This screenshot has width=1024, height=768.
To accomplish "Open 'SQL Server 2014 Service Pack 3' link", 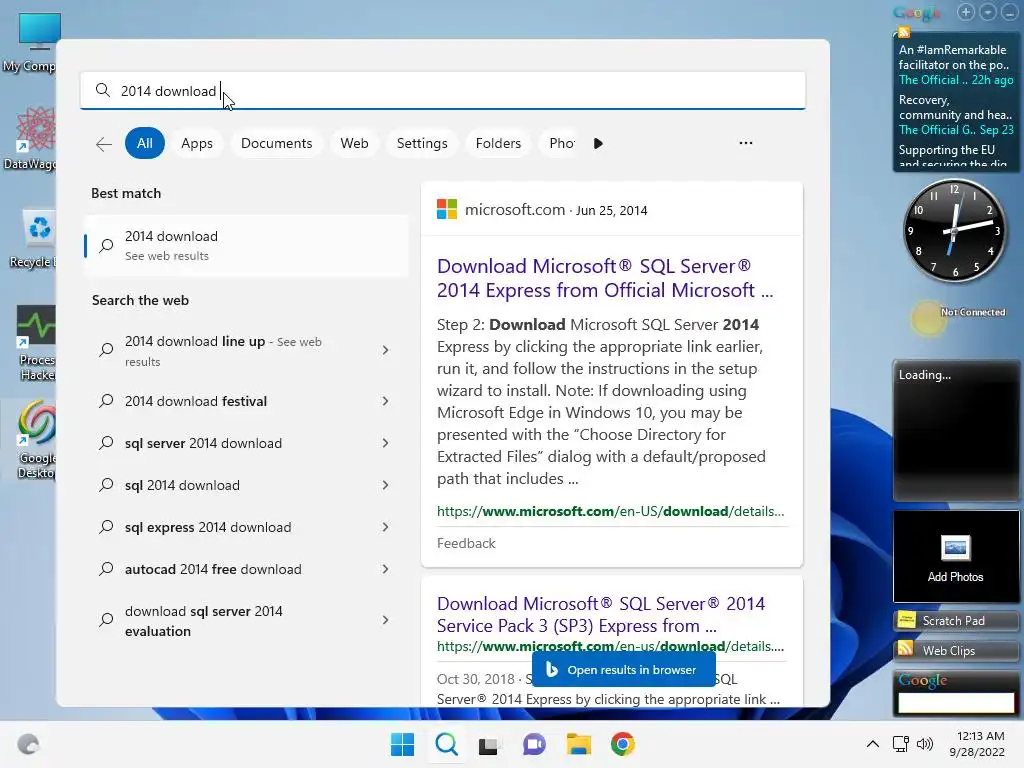I will coord(601,615).
